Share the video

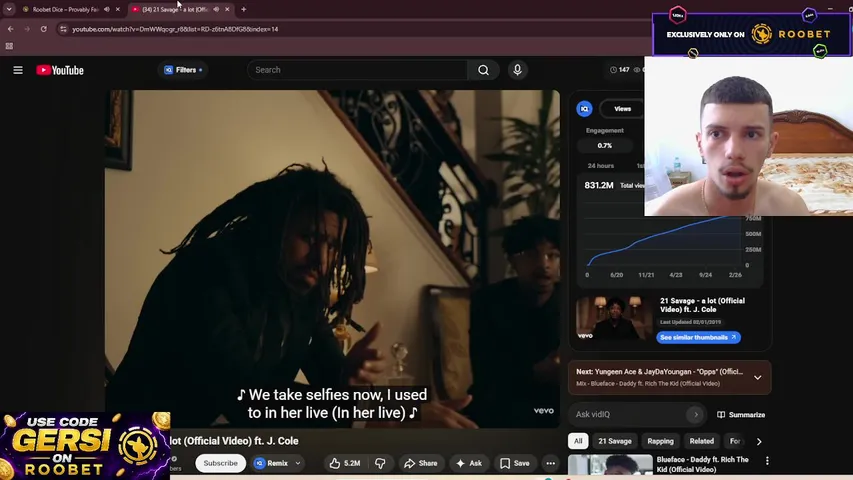[421, 463]
